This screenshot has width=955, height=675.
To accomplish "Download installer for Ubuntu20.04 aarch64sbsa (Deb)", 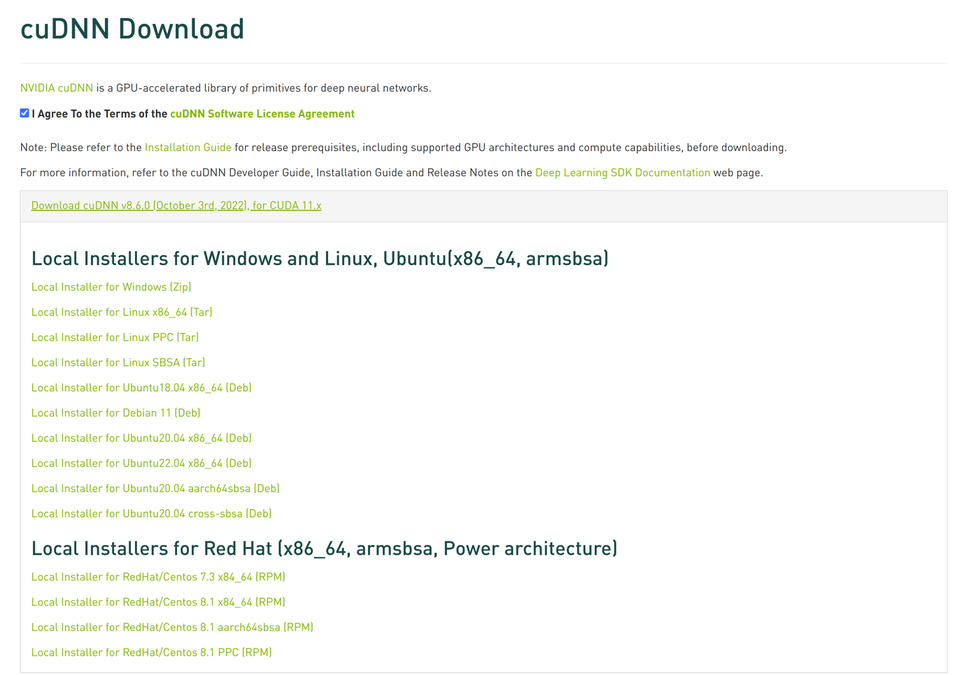I will point(155,489).
